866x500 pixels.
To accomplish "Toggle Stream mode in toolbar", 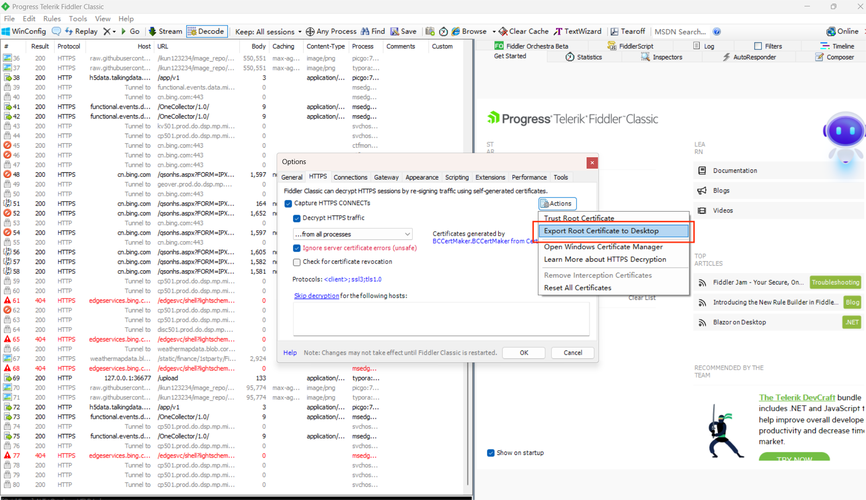I will pyautogui.click(x=165, y=31).
